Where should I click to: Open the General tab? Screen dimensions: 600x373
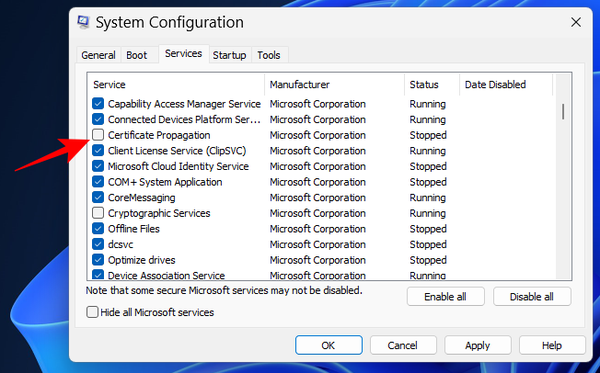point(98,55)
